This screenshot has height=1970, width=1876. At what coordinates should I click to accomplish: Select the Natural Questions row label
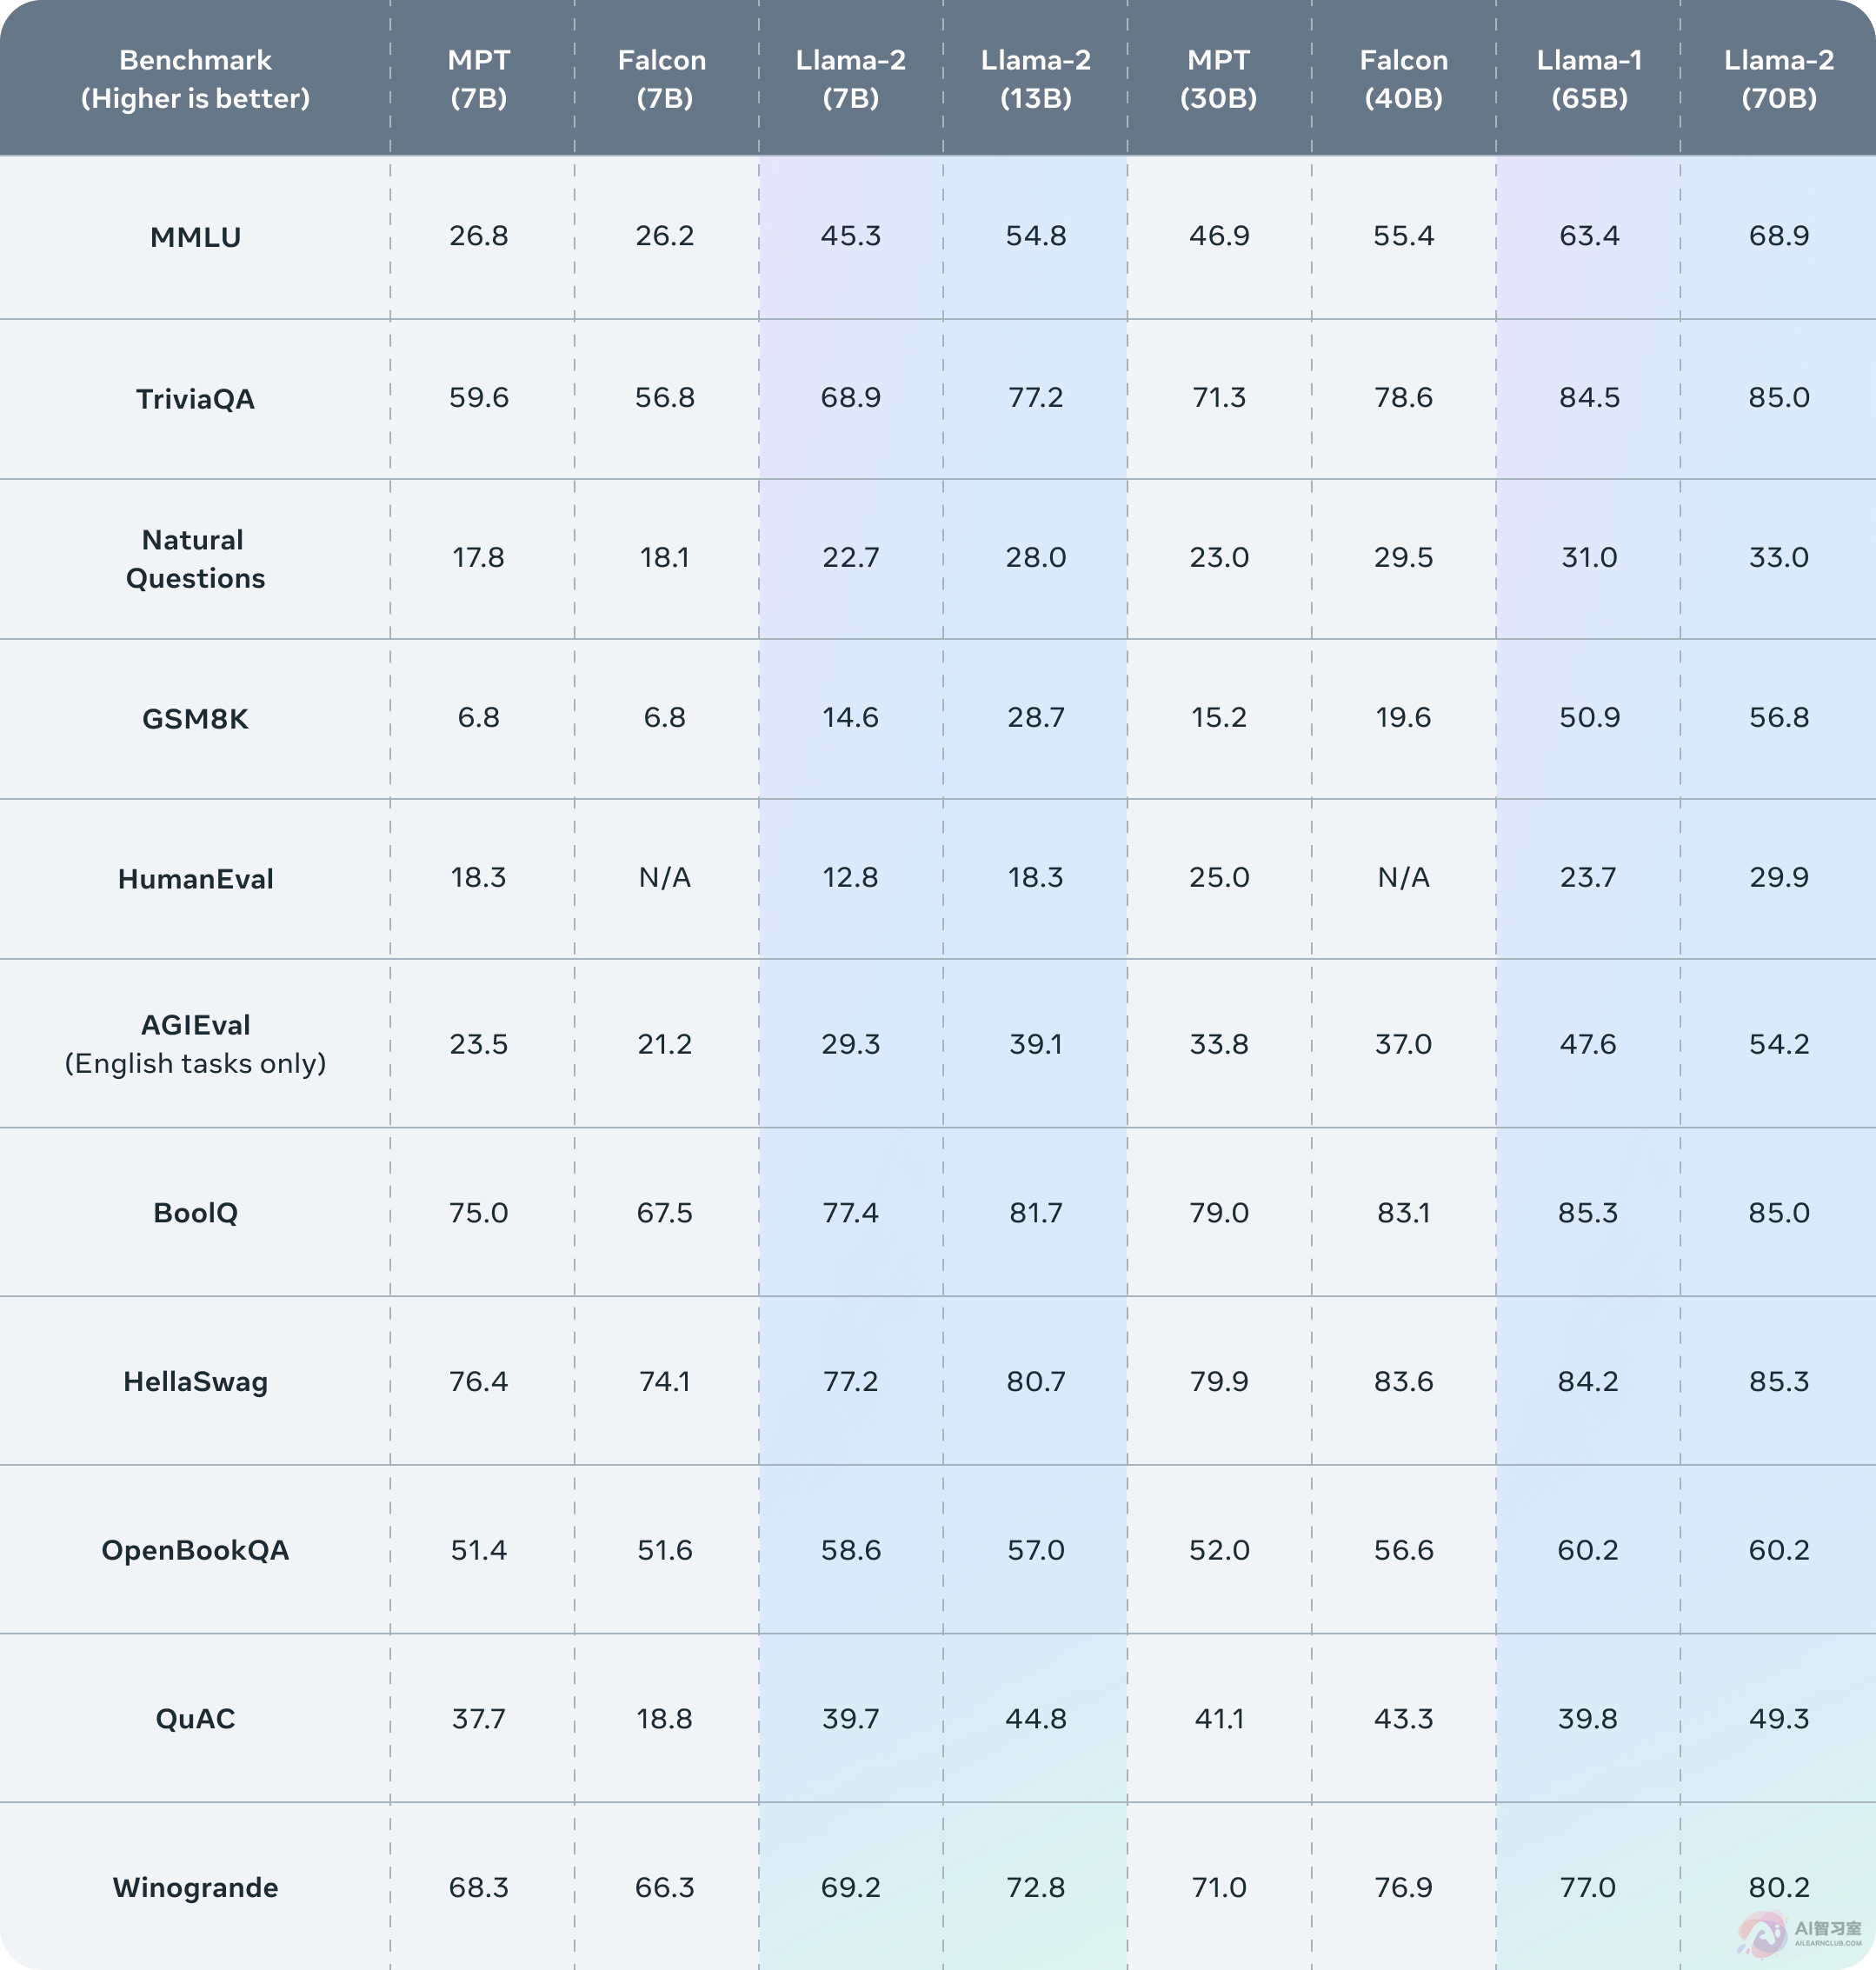tap(195, 559)
